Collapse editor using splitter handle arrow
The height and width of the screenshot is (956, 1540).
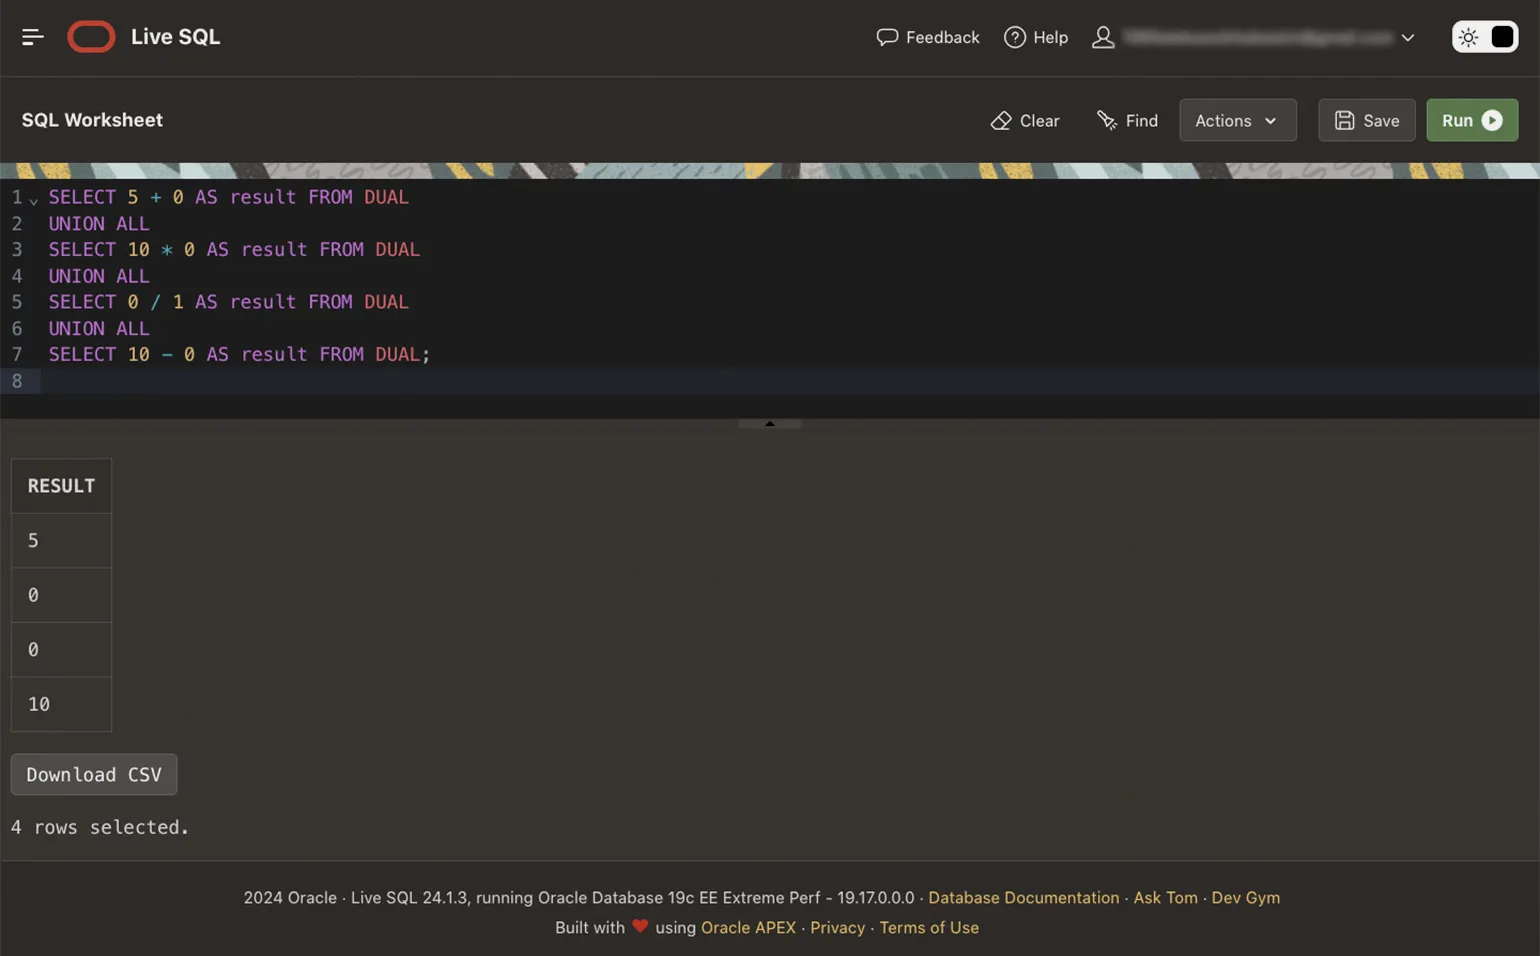[769, 424]
